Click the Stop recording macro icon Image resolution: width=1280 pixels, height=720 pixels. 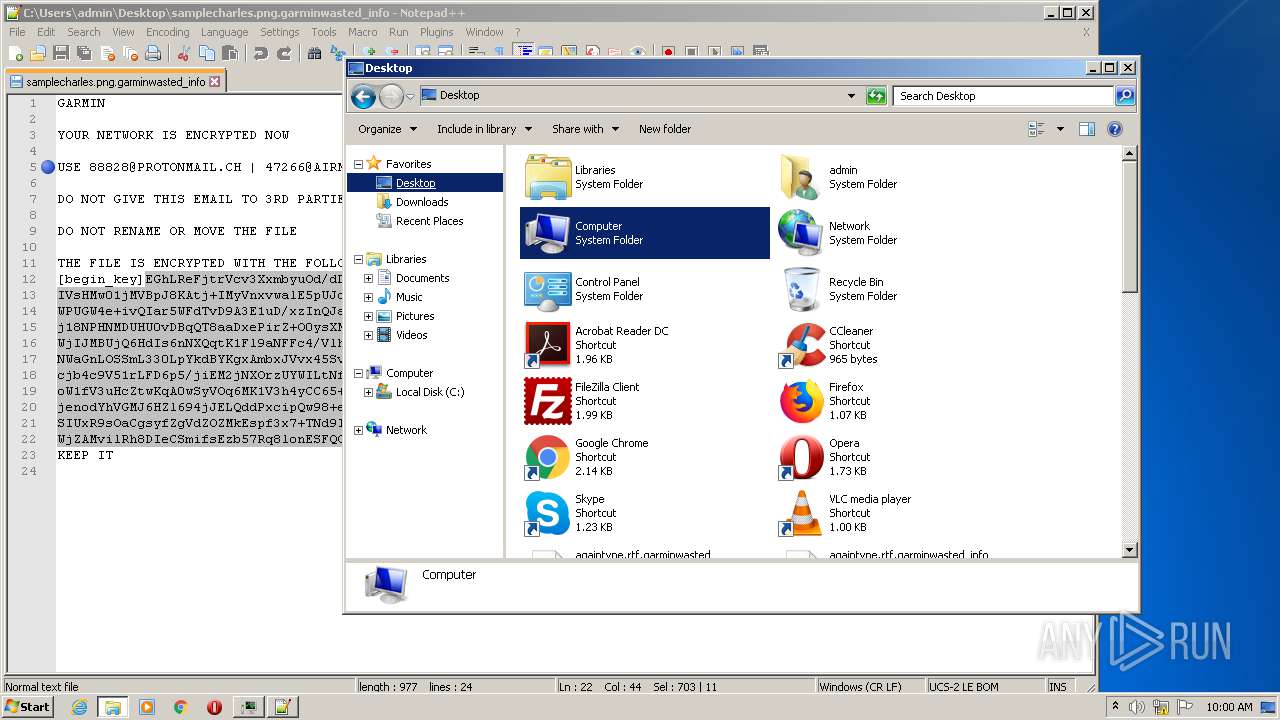click(691, 52)
